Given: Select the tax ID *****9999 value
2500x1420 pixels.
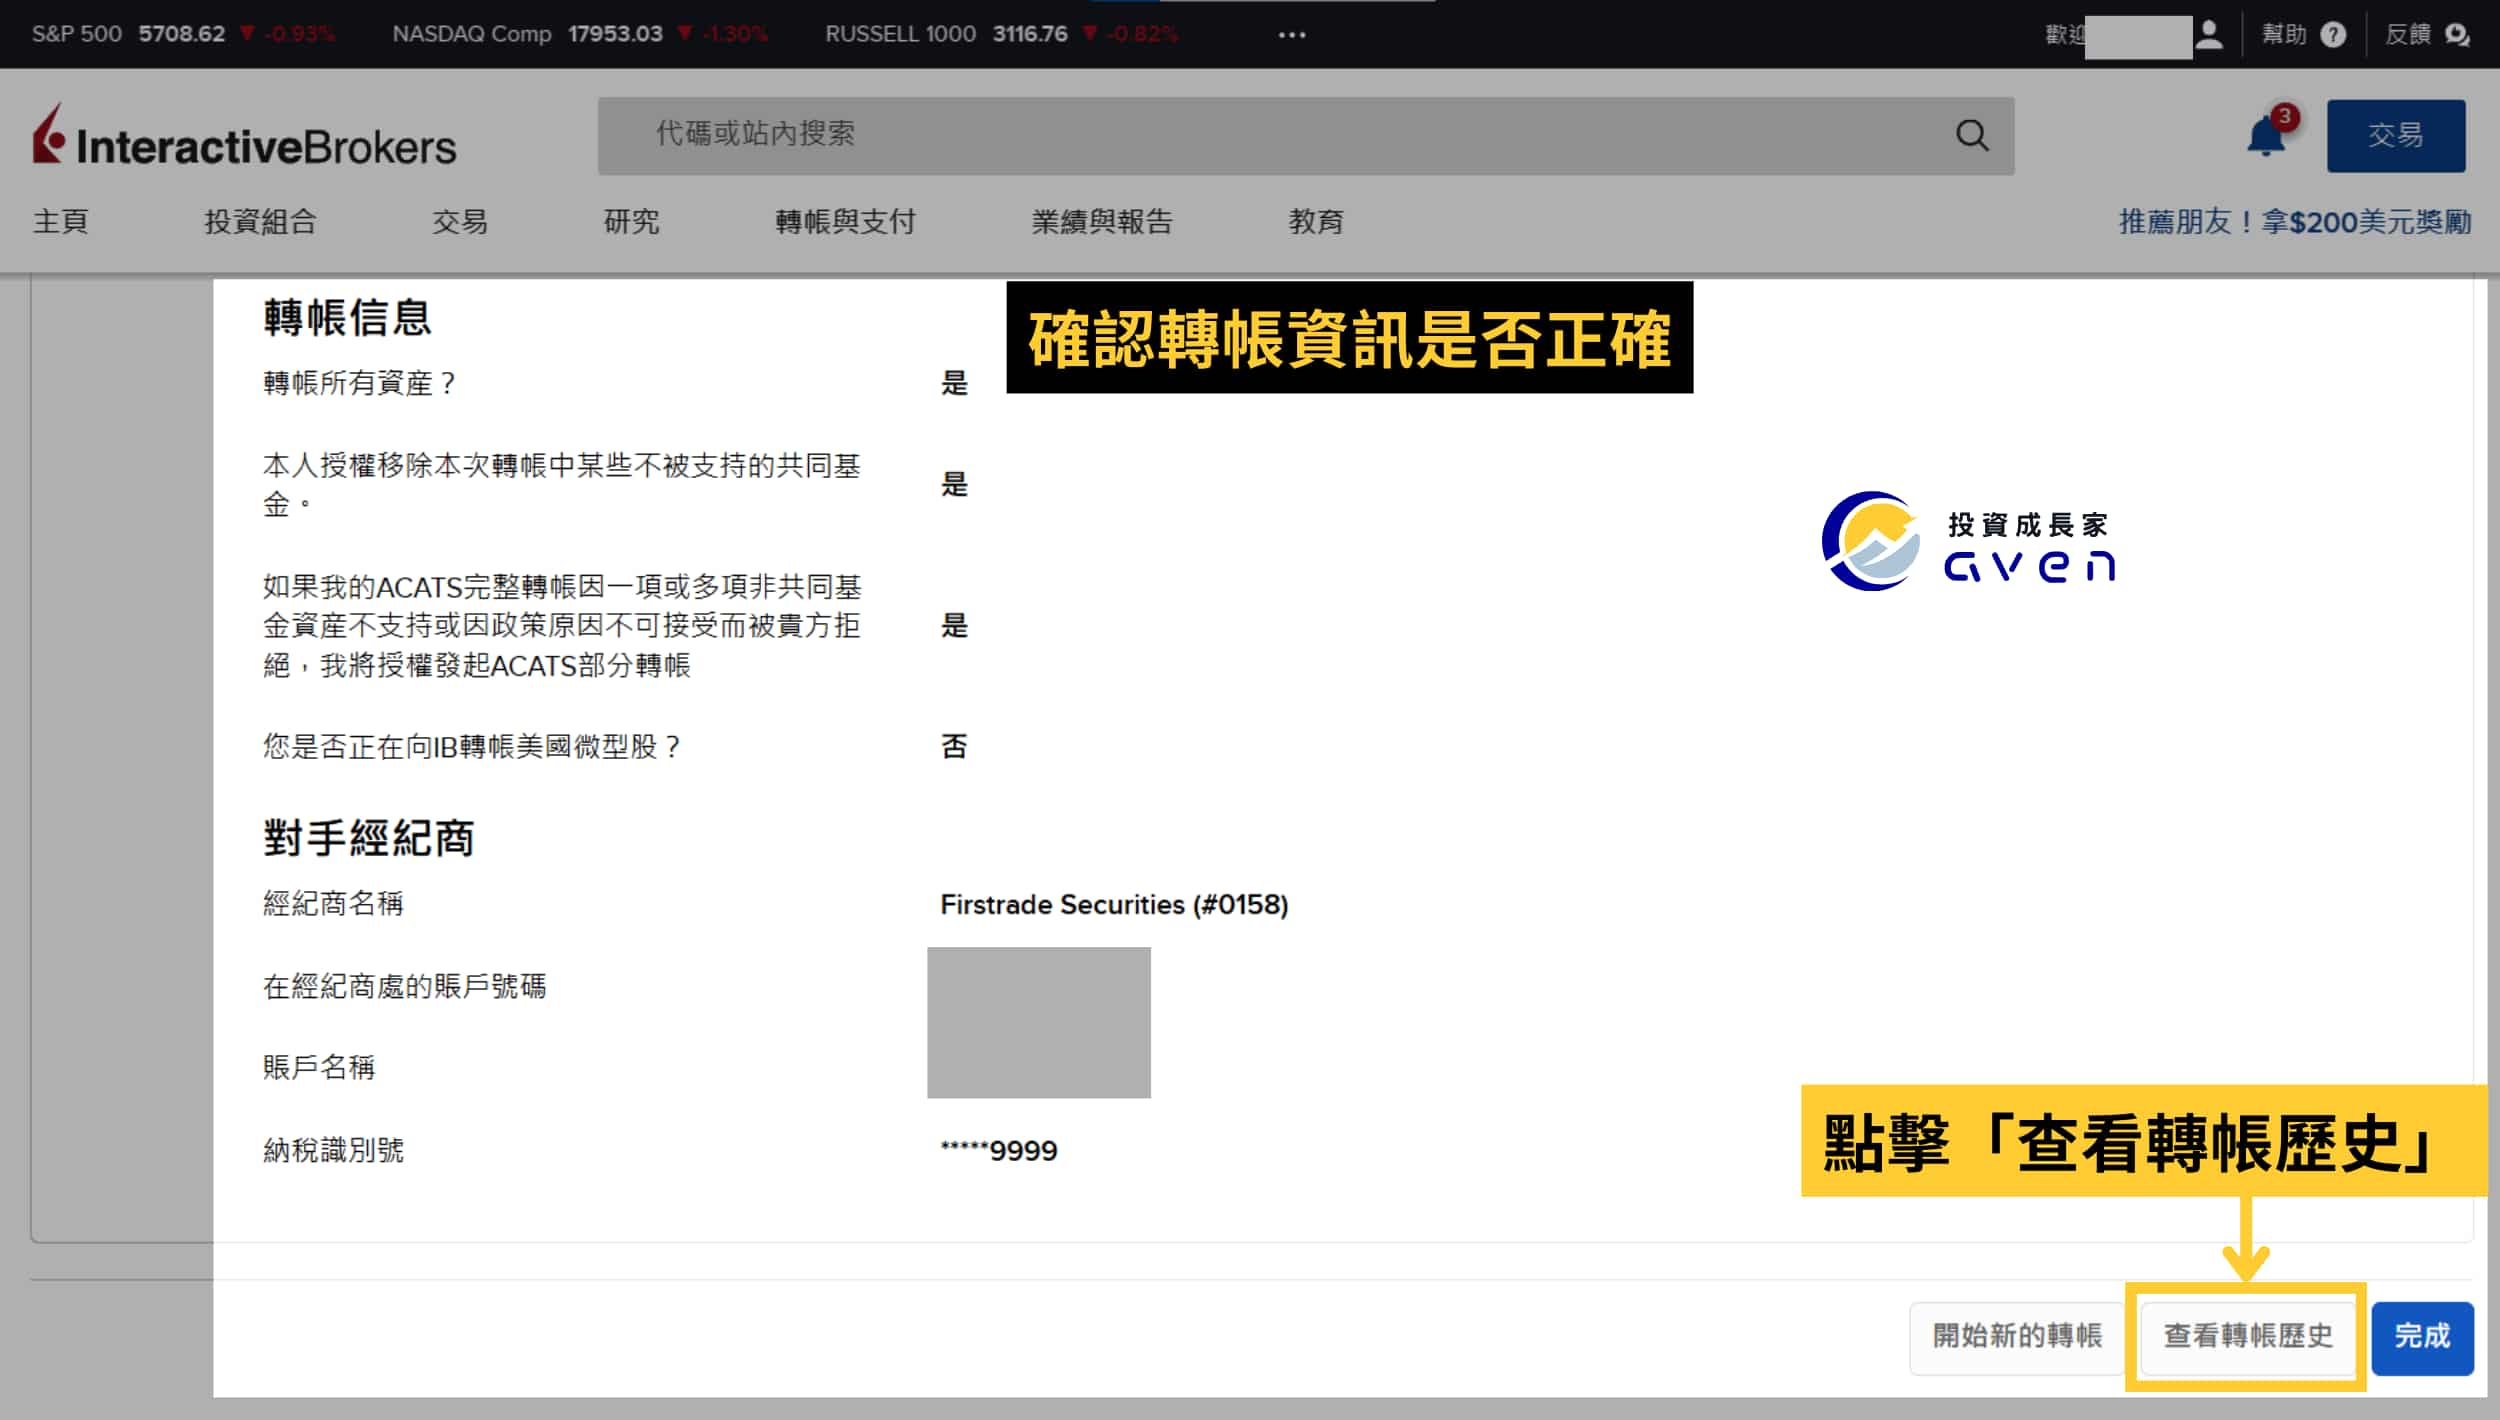Looking at the screenshot, I should coord(998,1150).
